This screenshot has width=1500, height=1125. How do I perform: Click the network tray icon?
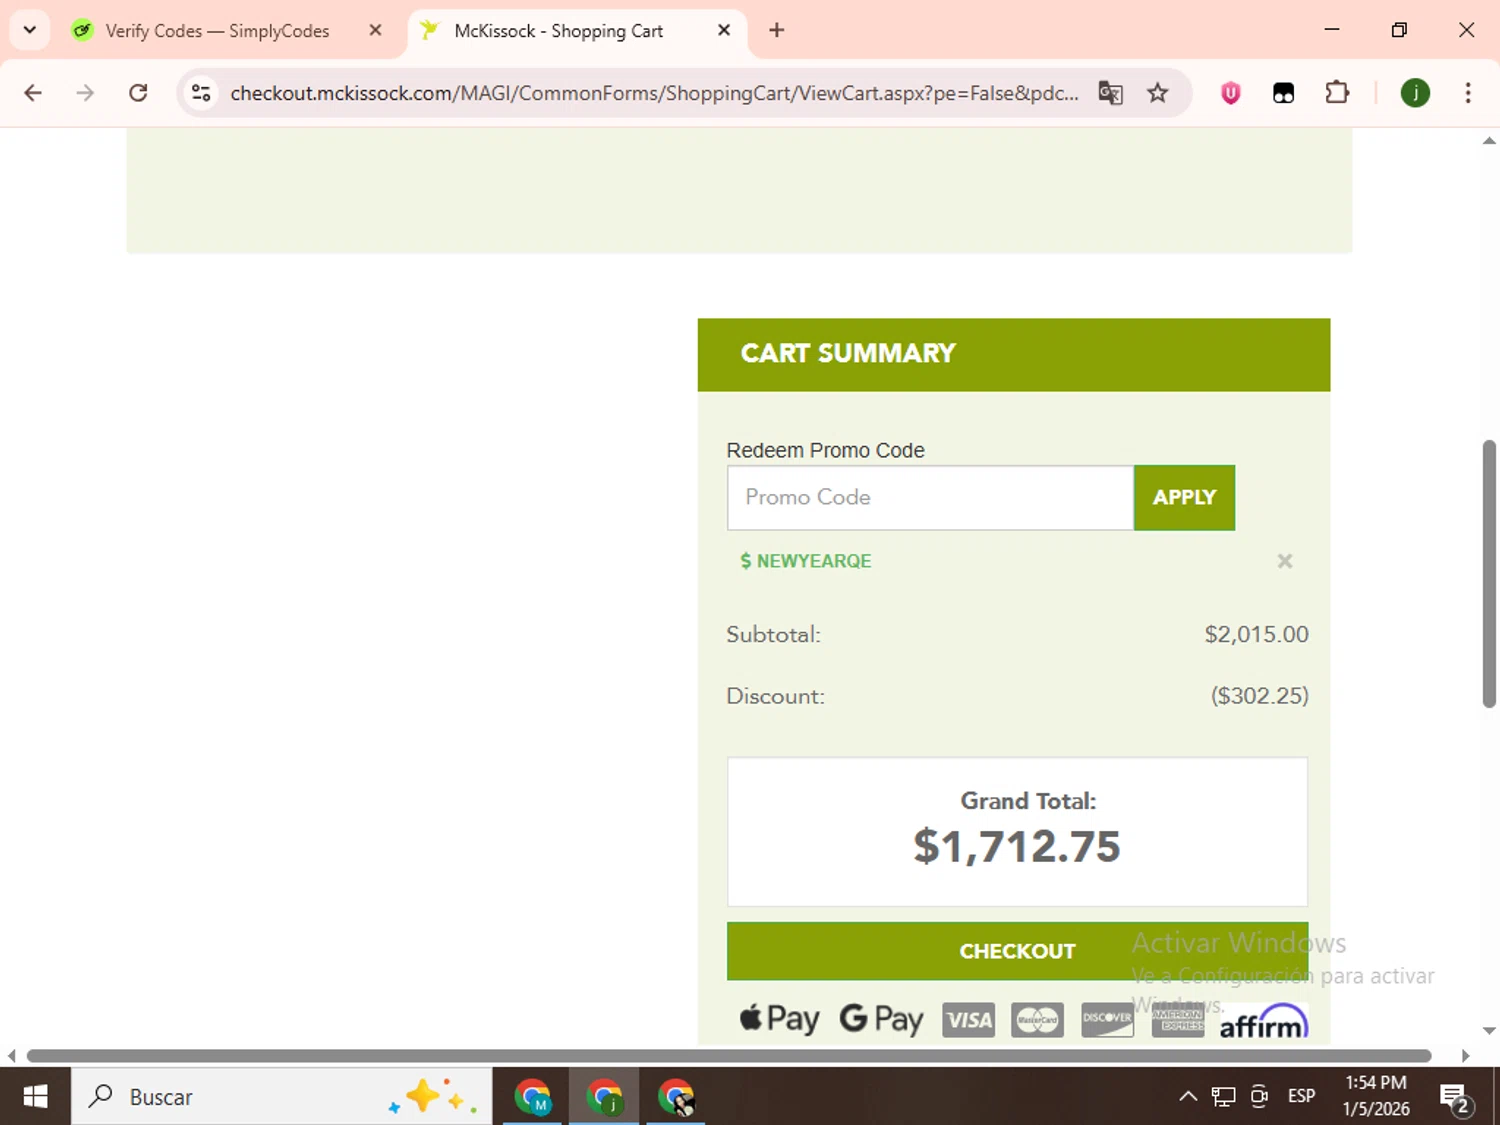[x=1223, y=1097]
